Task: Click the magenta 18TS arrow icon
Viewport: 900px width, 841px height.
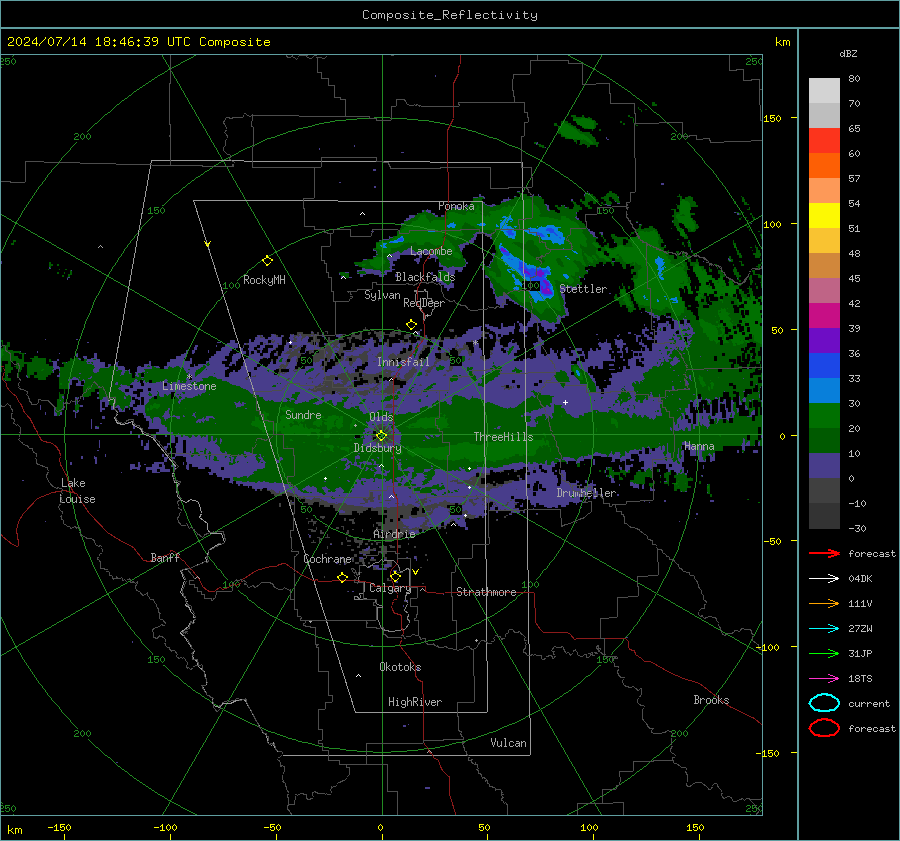Action: [x=824, y=678]
